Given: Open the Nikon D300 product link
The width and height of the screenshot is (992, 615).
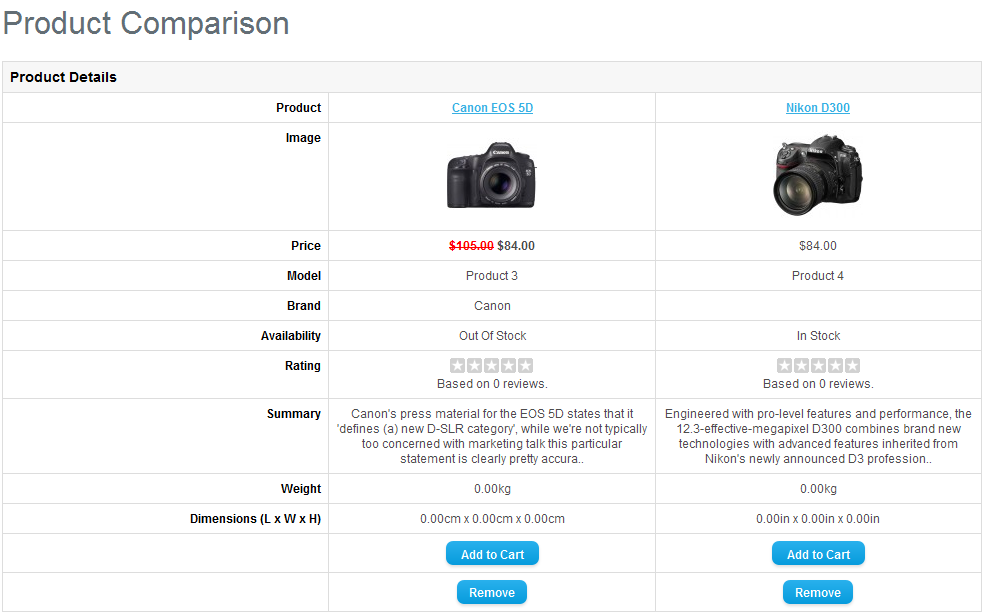Looking at the screenshot, I should [817, 108].
